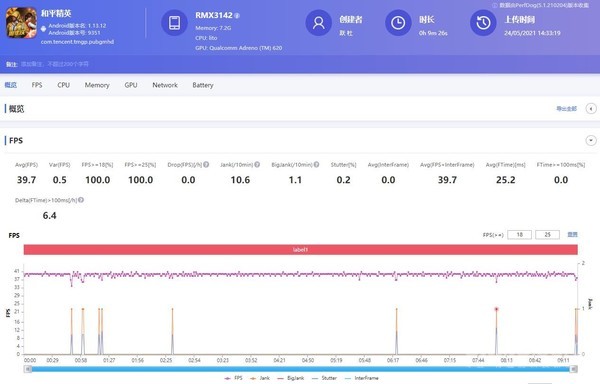Screen dimensions: 600x384
Task: Switch to the Battery tab
Action: click(203, 85)
